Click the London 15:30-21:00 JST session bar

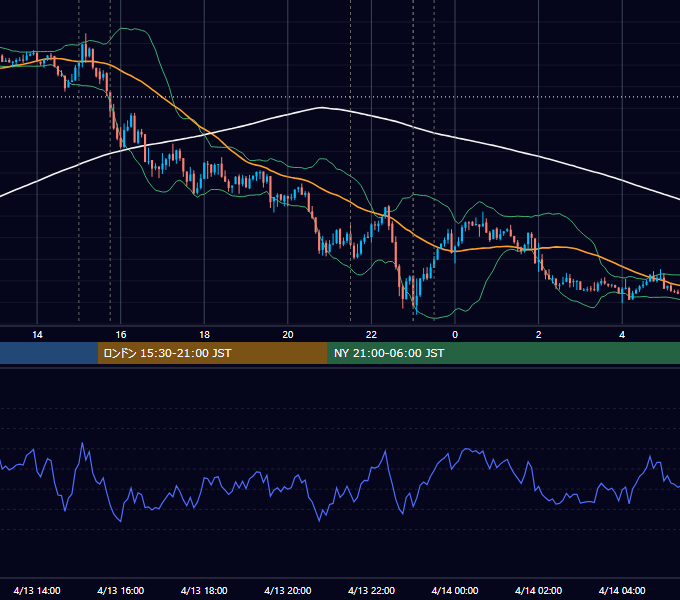point(212,353)
